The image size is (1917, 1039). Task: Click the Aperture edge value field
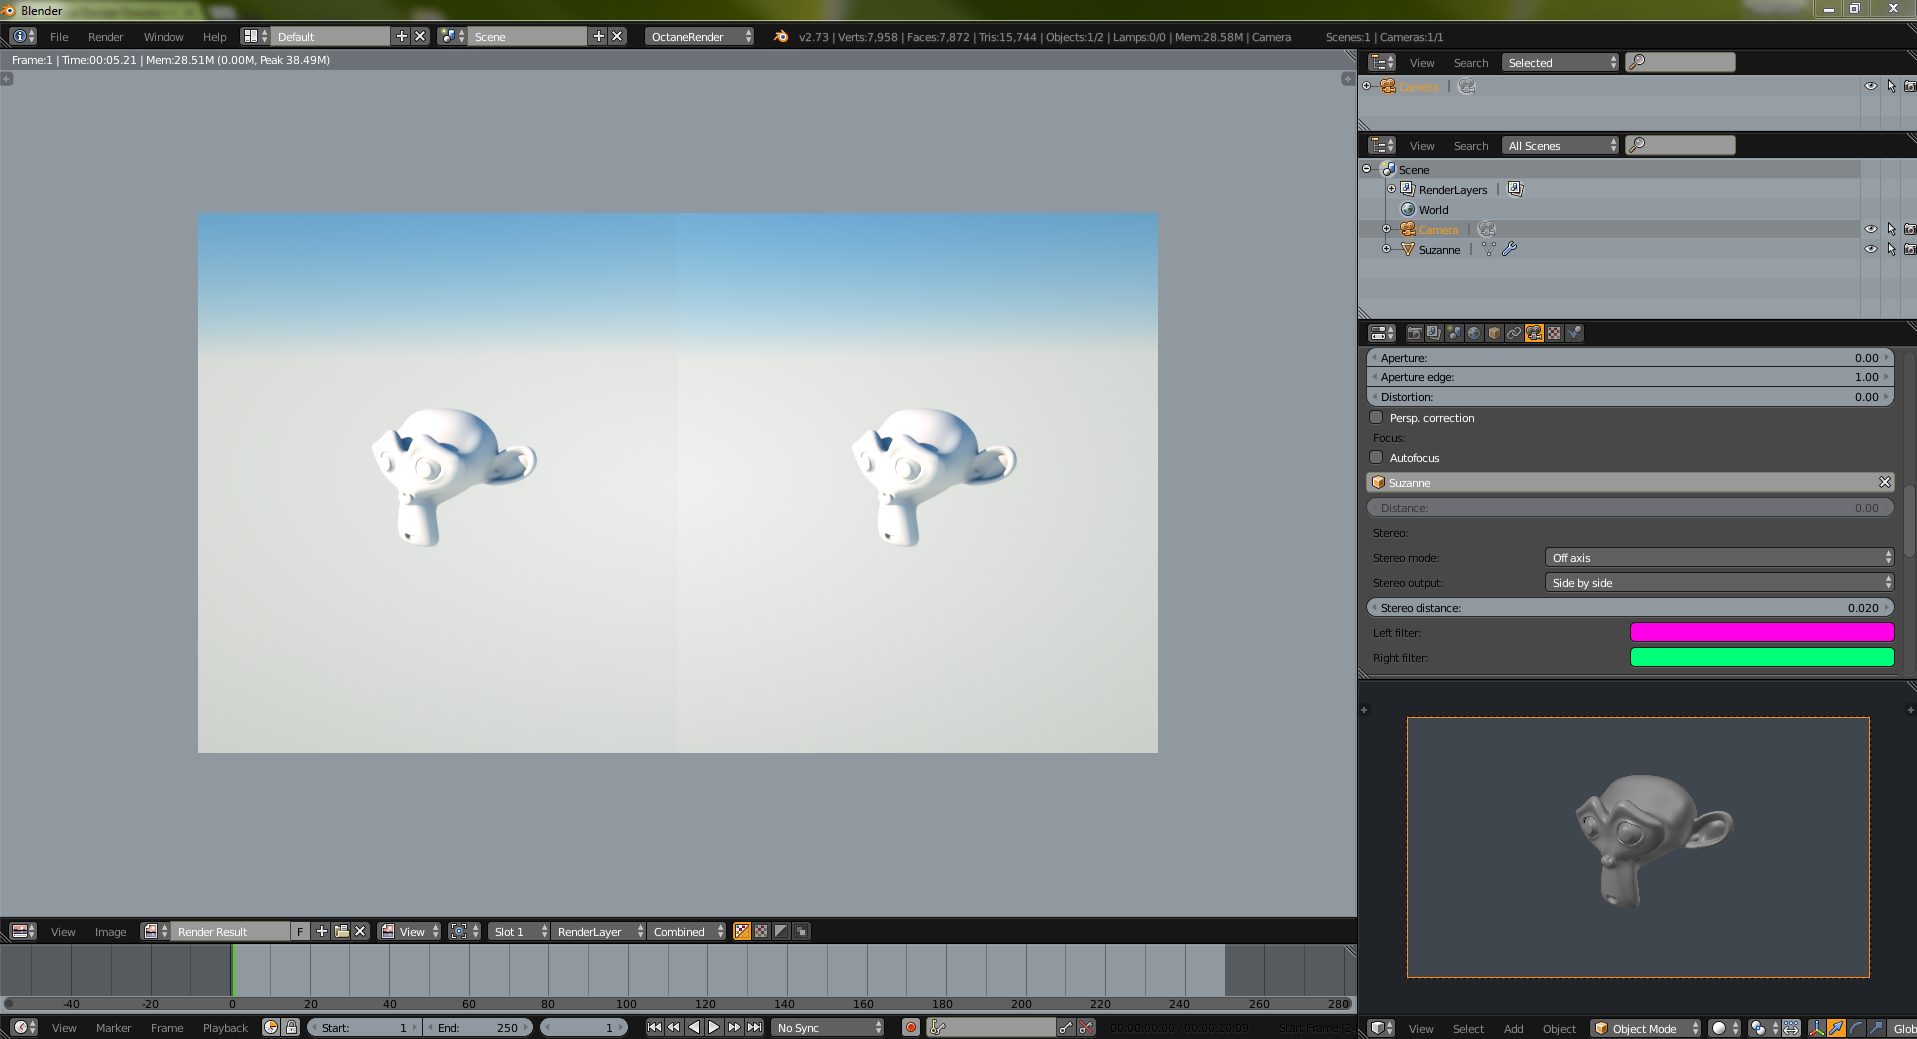point(1630,377)
